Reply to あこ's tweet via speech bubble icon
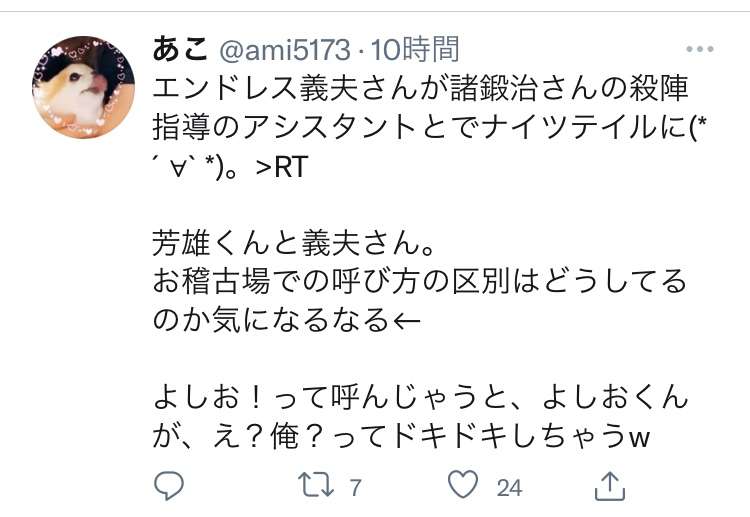The width and height of the screenshot is (750, 517). click(x=169, y=486)
